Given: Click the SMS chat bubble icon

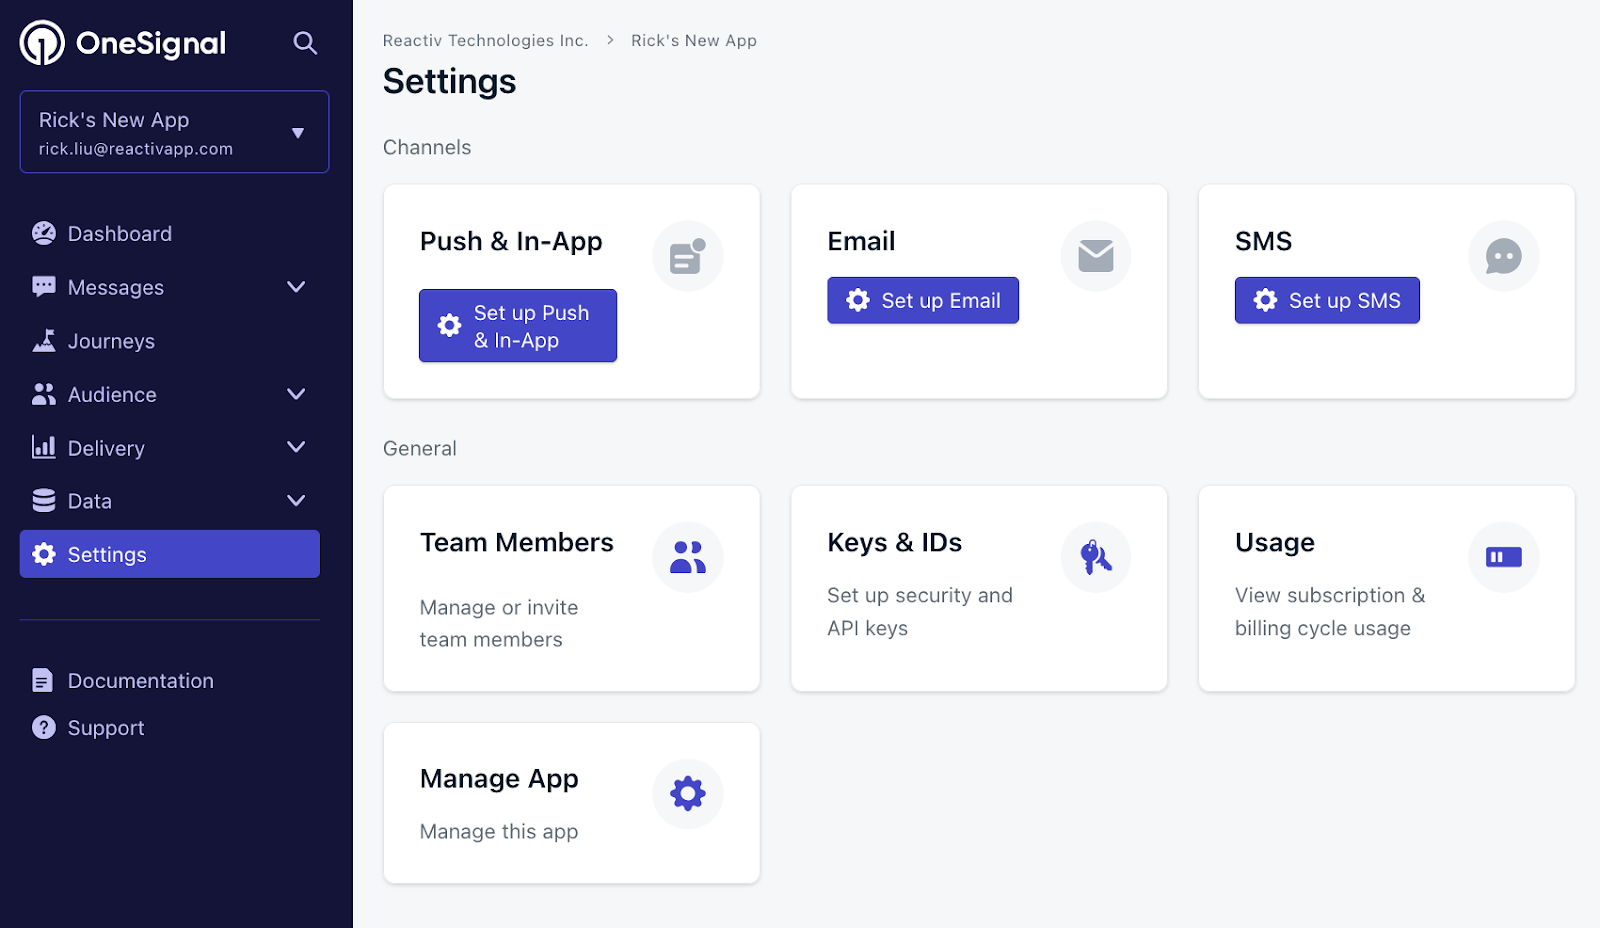Looking at the screenshot, I should point(1503,257).
